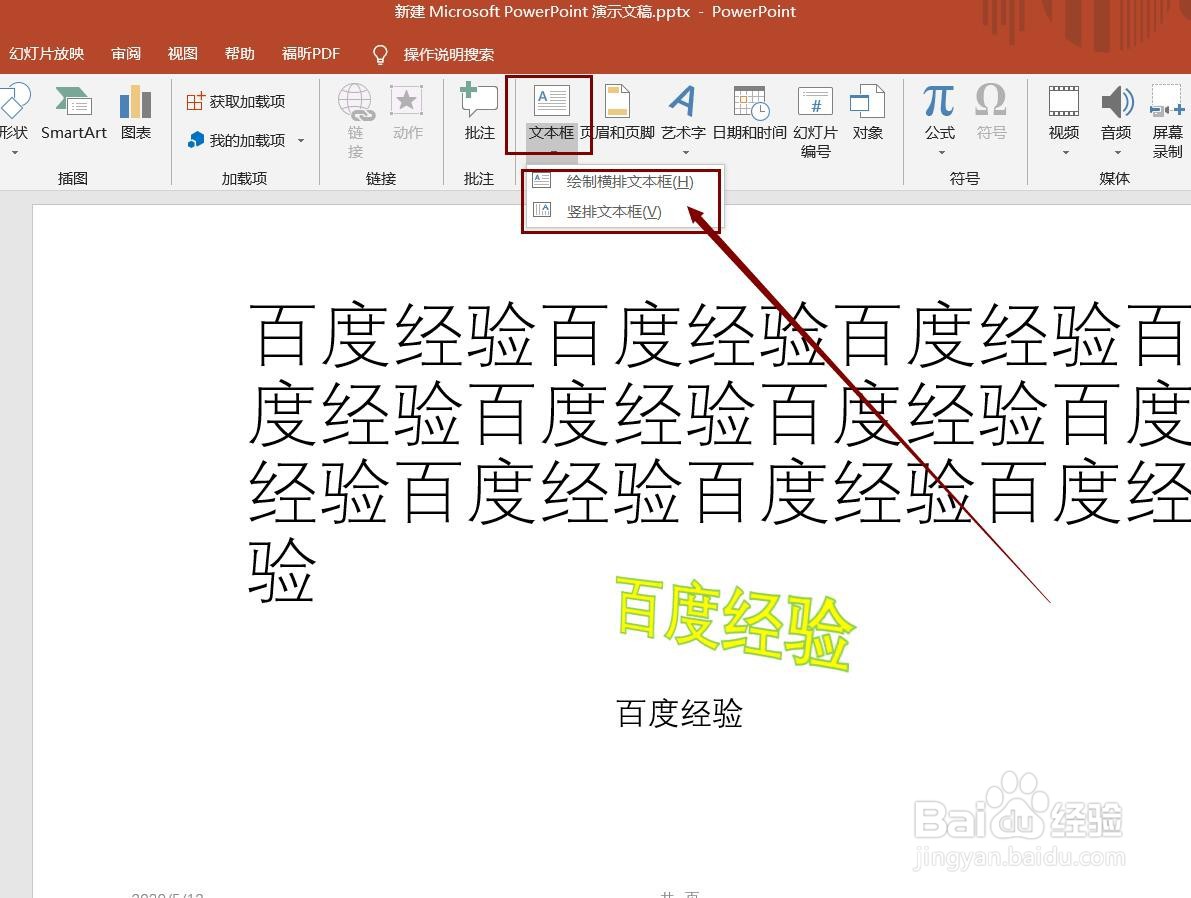Select the yellow 百度经验 WordArt
Screen dimensions: 1191x898
[x=735, y=623]
